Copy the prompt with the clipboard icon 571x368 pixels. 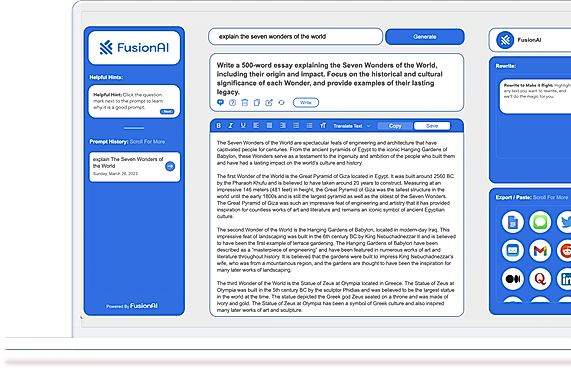click(x=257, y=103)
